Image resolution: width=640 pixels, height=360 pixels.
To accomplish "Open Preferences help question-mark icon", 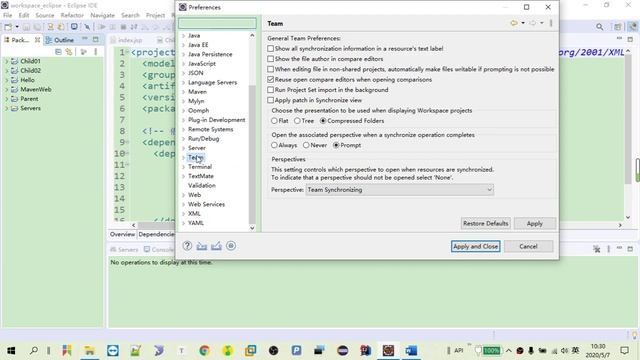I will [187, 246].
